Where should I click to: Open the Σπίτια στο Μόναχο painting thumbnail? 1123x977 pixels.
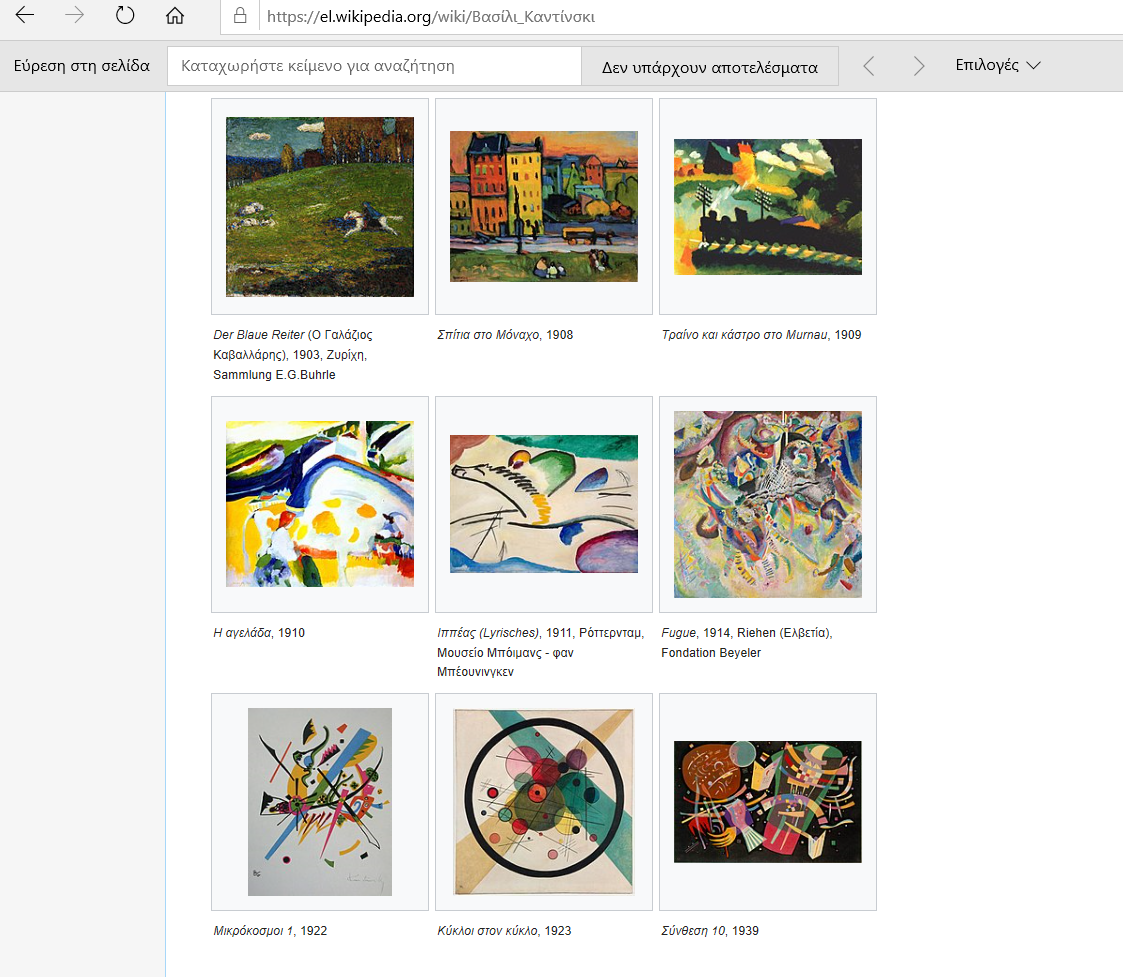(x=544, y=206)
